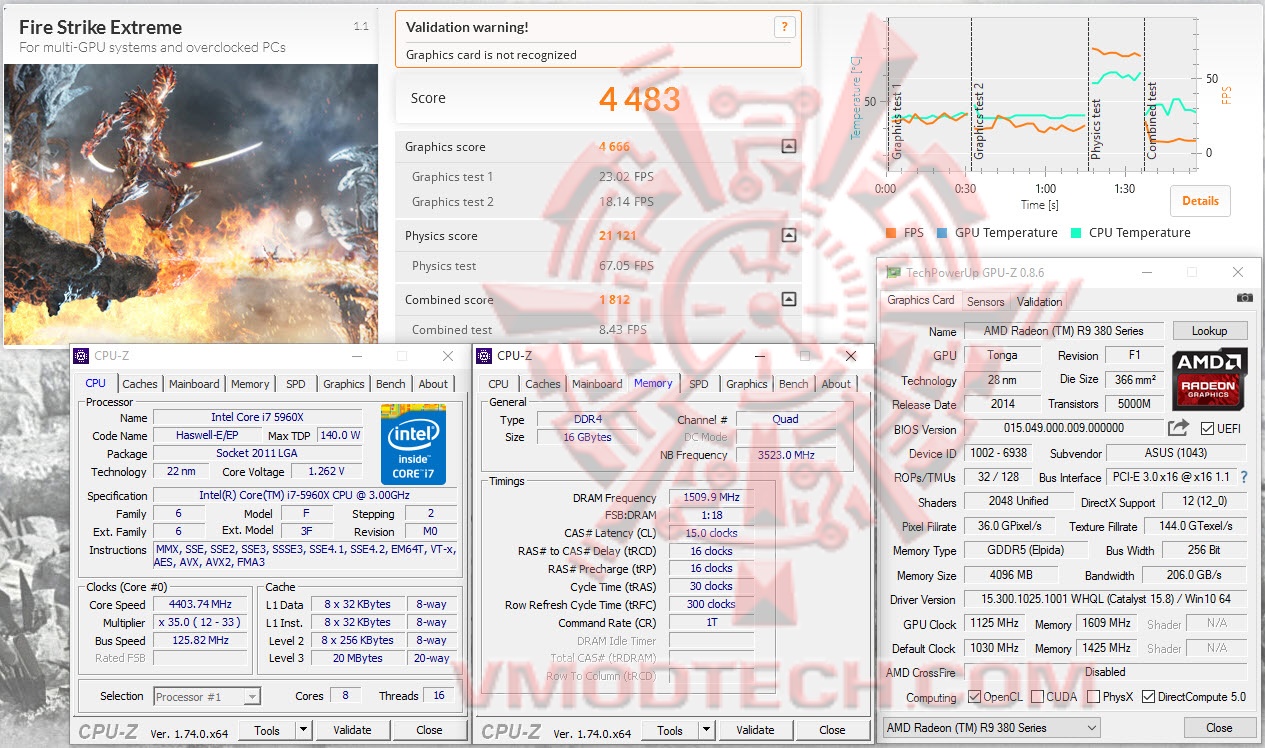The height and width of the screenshot is (748, 1265).
Task: Open Mainboard tab in first CPU-Z window
Action: click(x=194, y=384)
